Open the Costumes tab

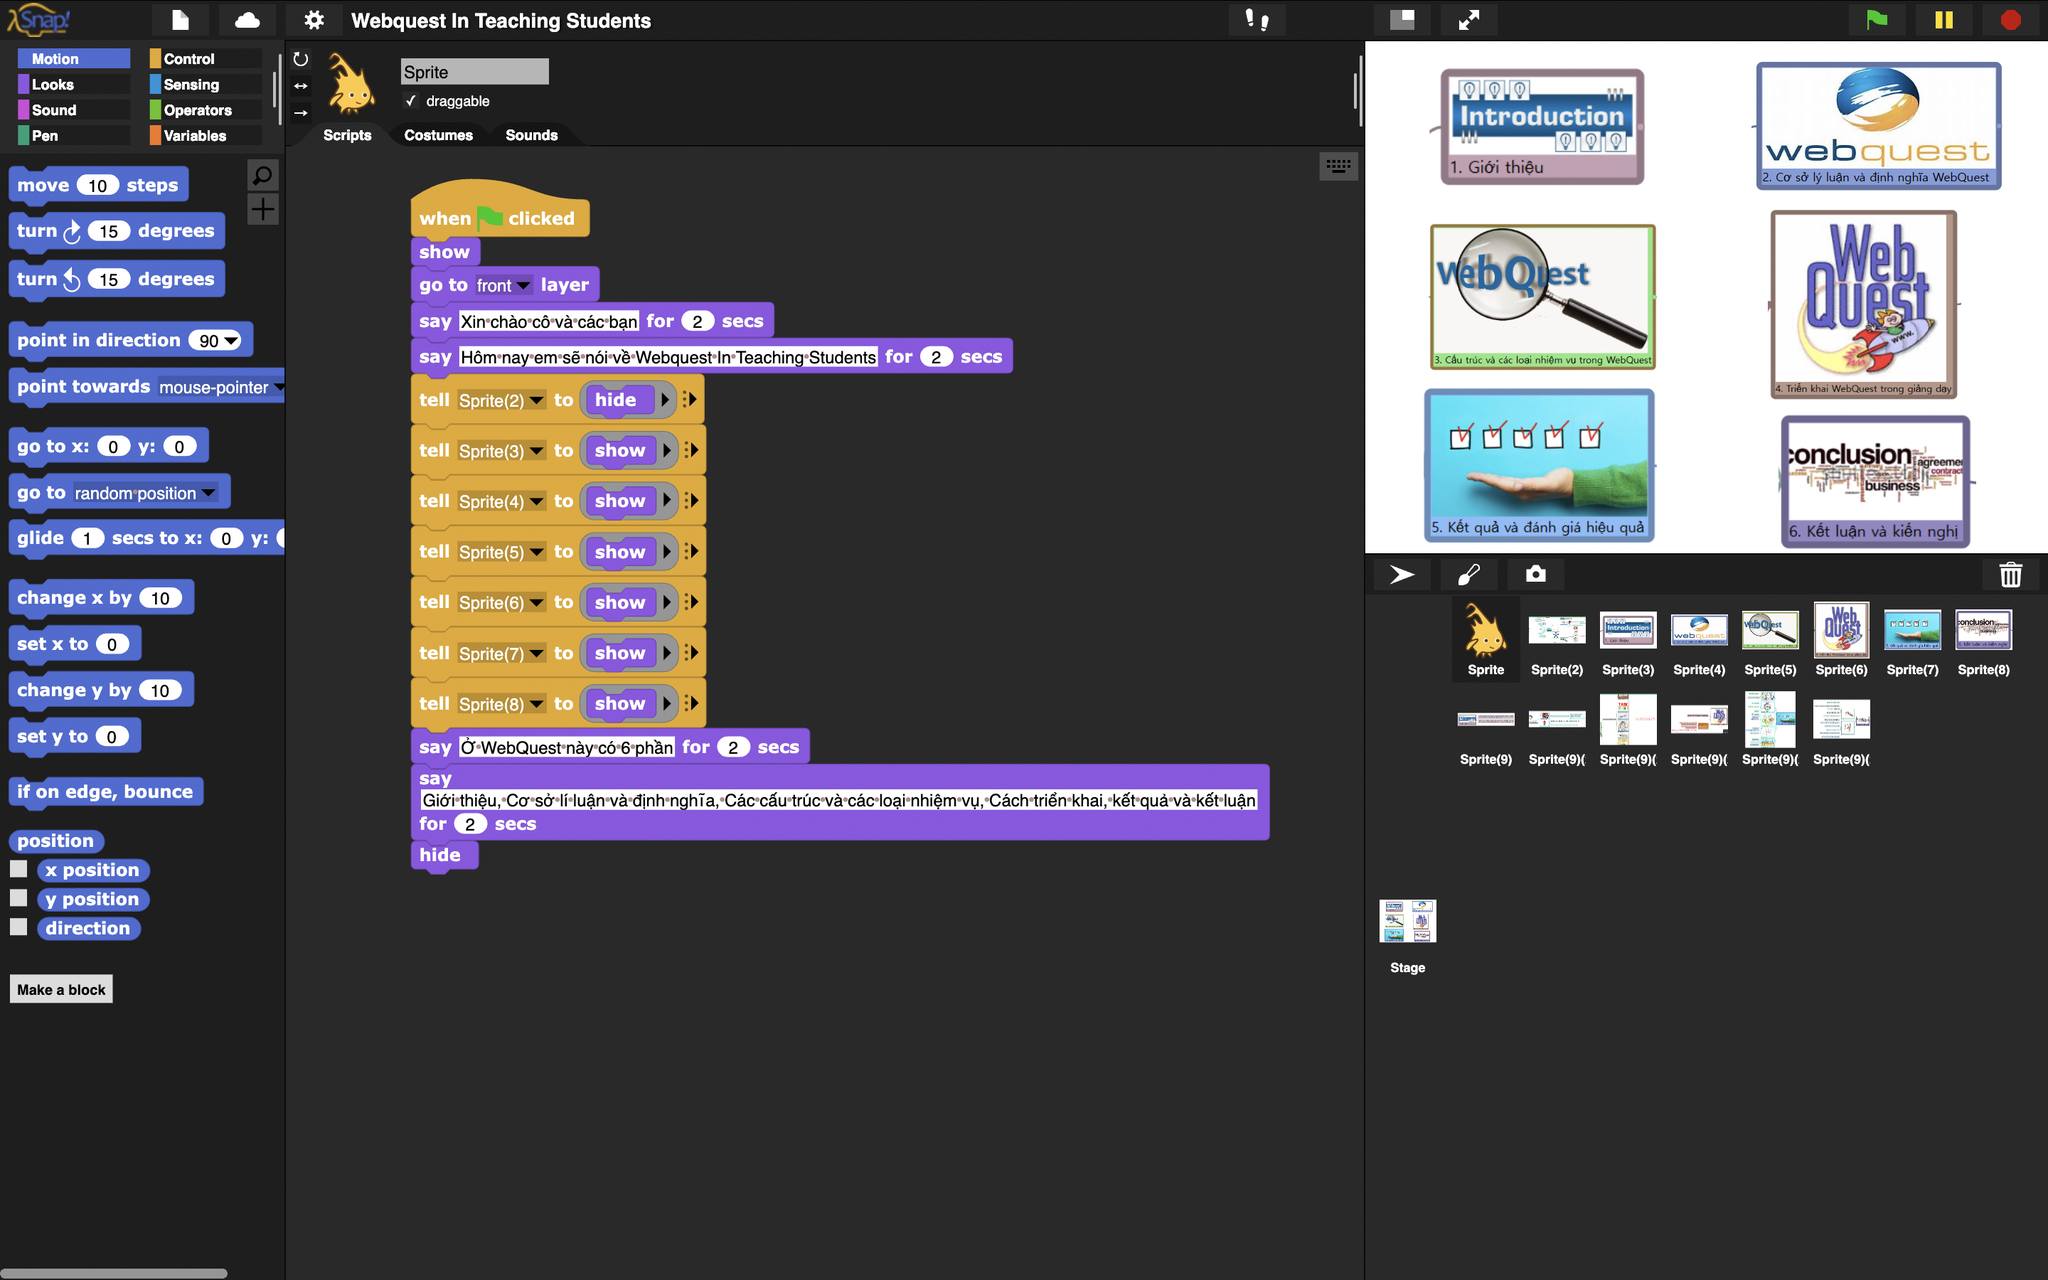click(438, 135)
